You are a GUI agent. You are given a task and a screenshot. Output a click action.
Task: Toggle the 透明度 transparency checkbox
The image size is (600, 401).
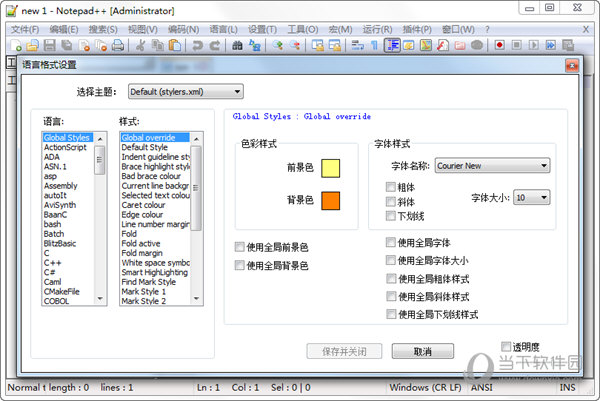506,347
